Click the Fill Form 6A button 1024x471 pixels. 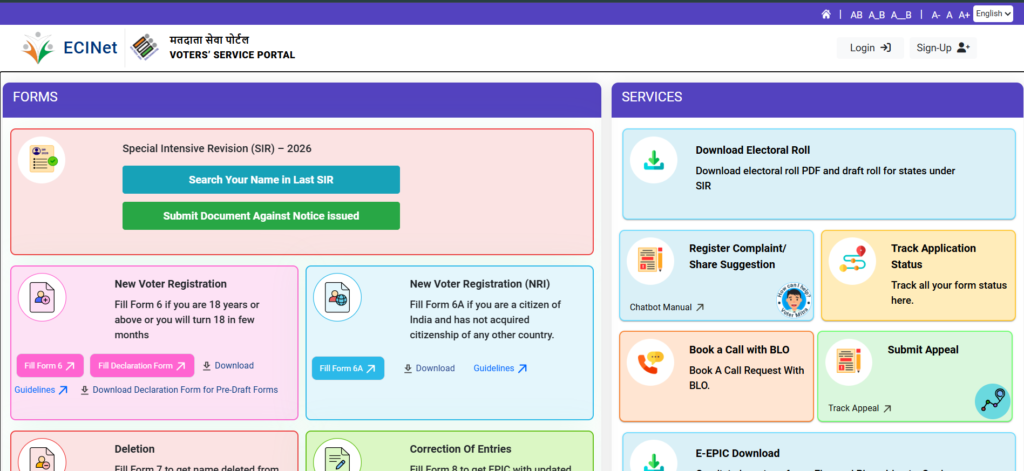click(348, 368)
